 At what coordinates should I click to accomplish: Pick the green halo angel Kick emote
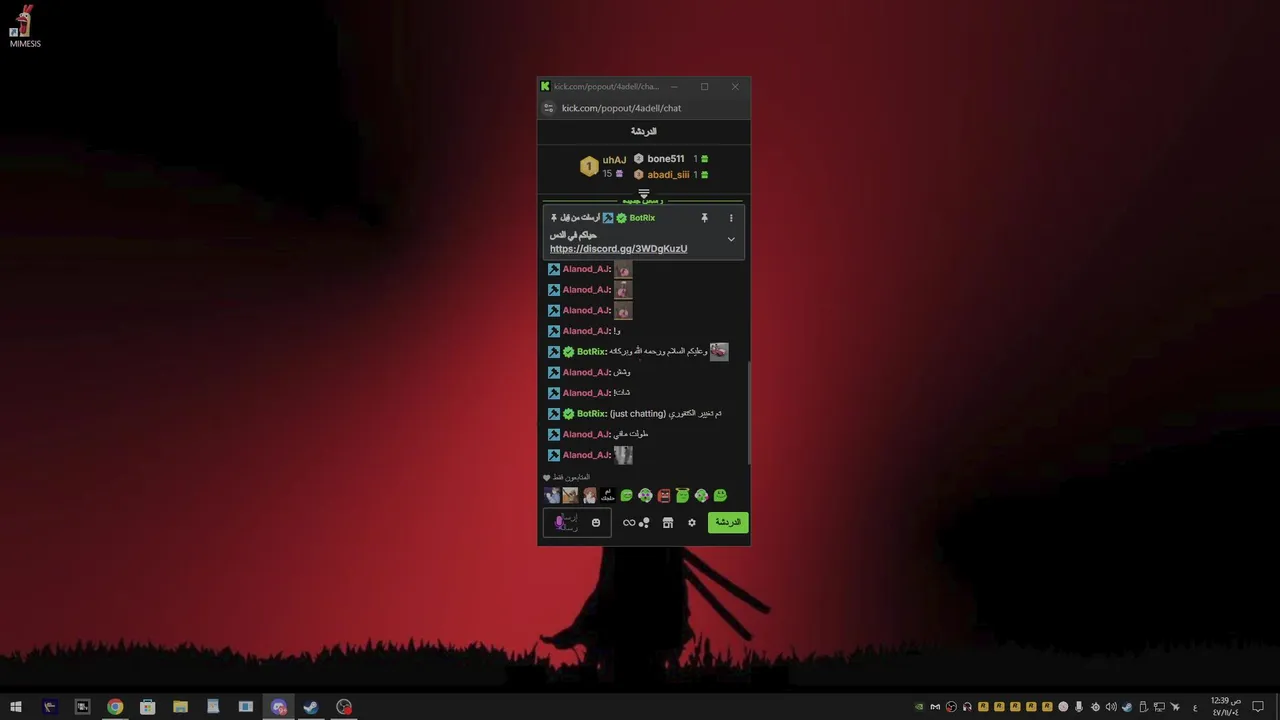click(683, 495)
